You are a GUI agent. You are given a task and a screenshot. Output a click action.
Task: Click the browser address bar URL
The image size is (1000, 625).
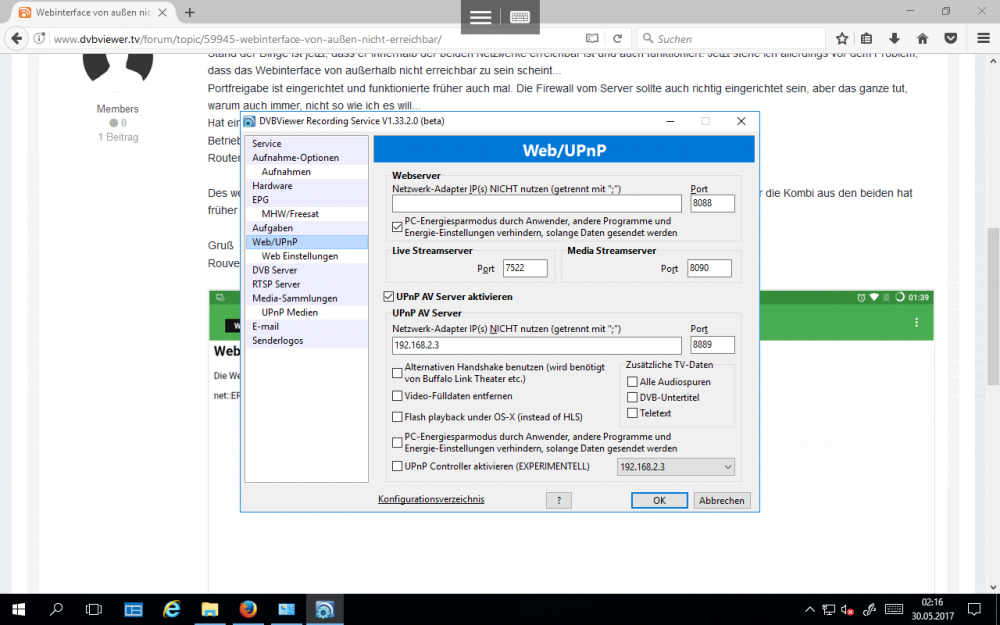point(247,39)
